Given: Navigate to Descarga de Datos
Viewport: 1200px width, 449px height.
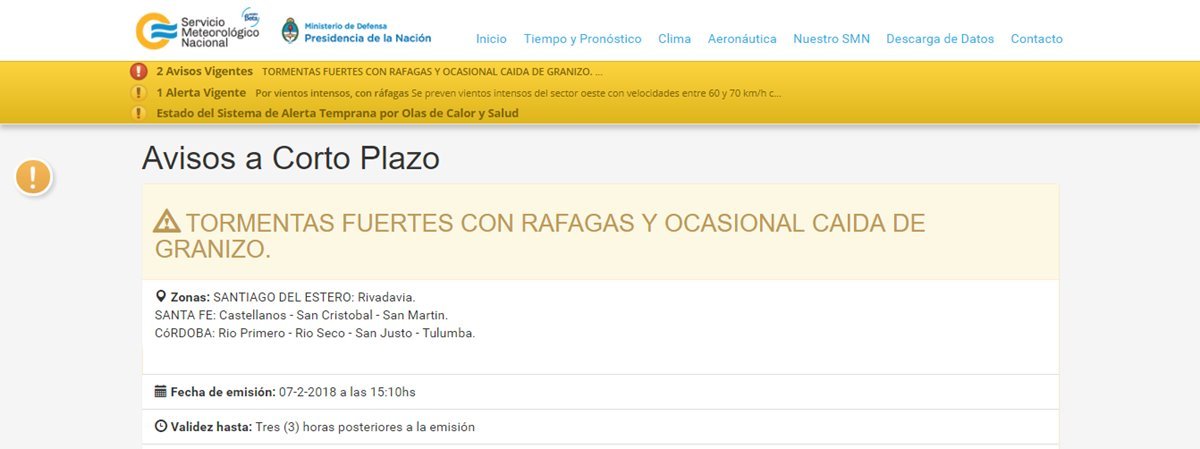Looking at the screenshot, I should [940, 39].
